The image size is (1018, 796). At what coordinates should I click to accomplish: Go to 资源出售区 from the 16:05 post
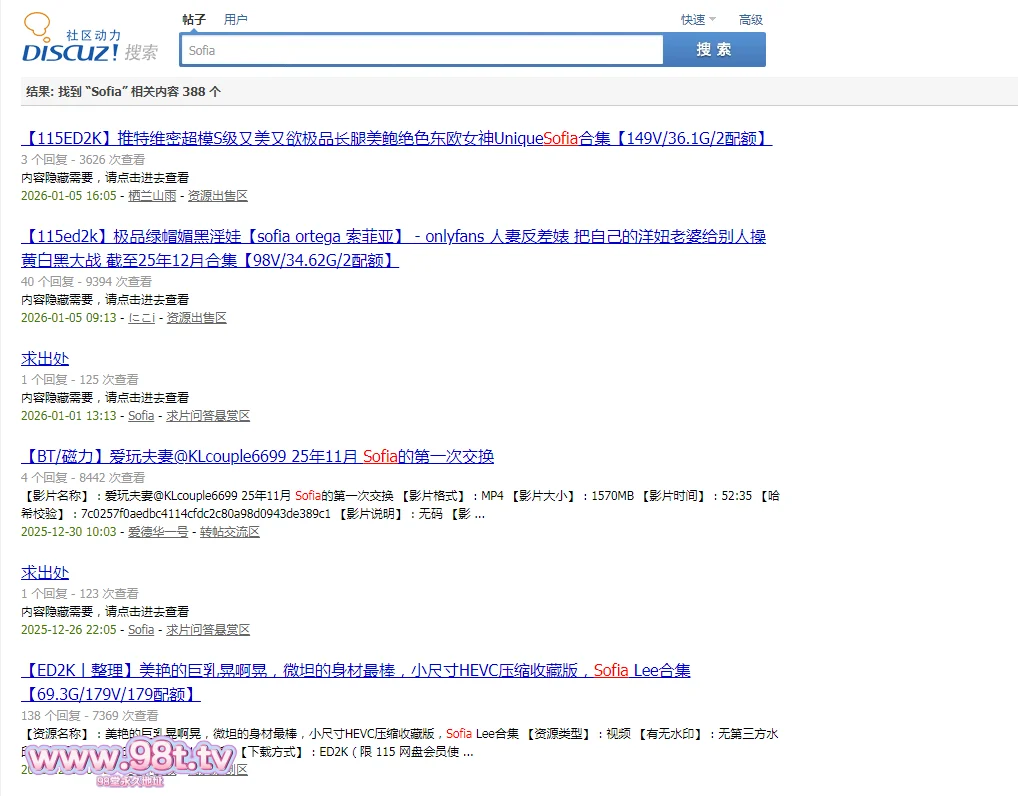coord(218,196)
